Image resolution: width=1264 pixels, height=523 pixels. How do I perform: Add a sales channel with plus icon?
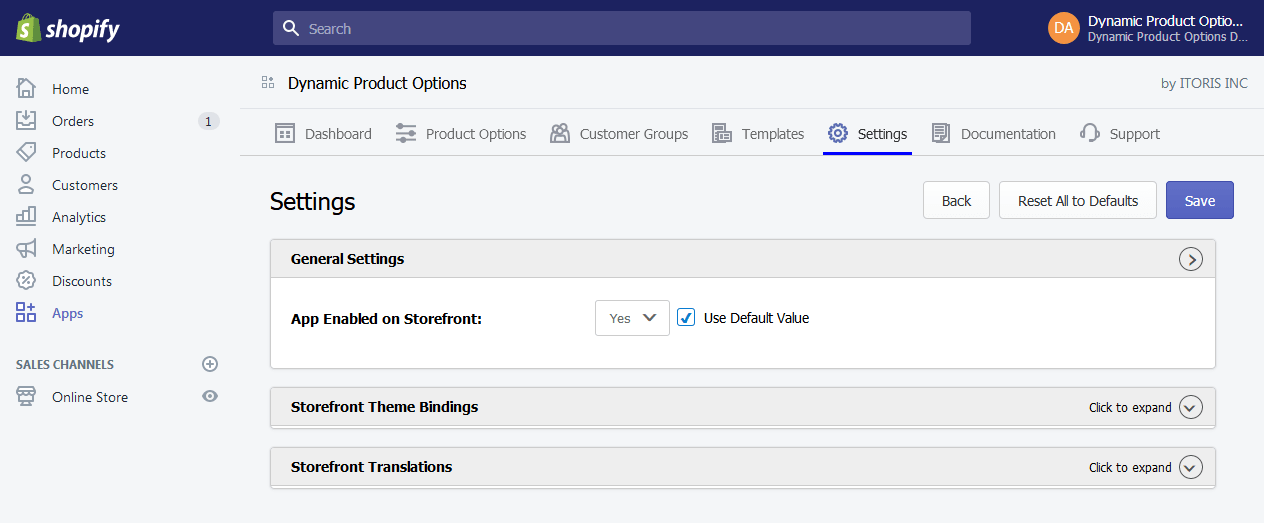click(x=210, y=364)
